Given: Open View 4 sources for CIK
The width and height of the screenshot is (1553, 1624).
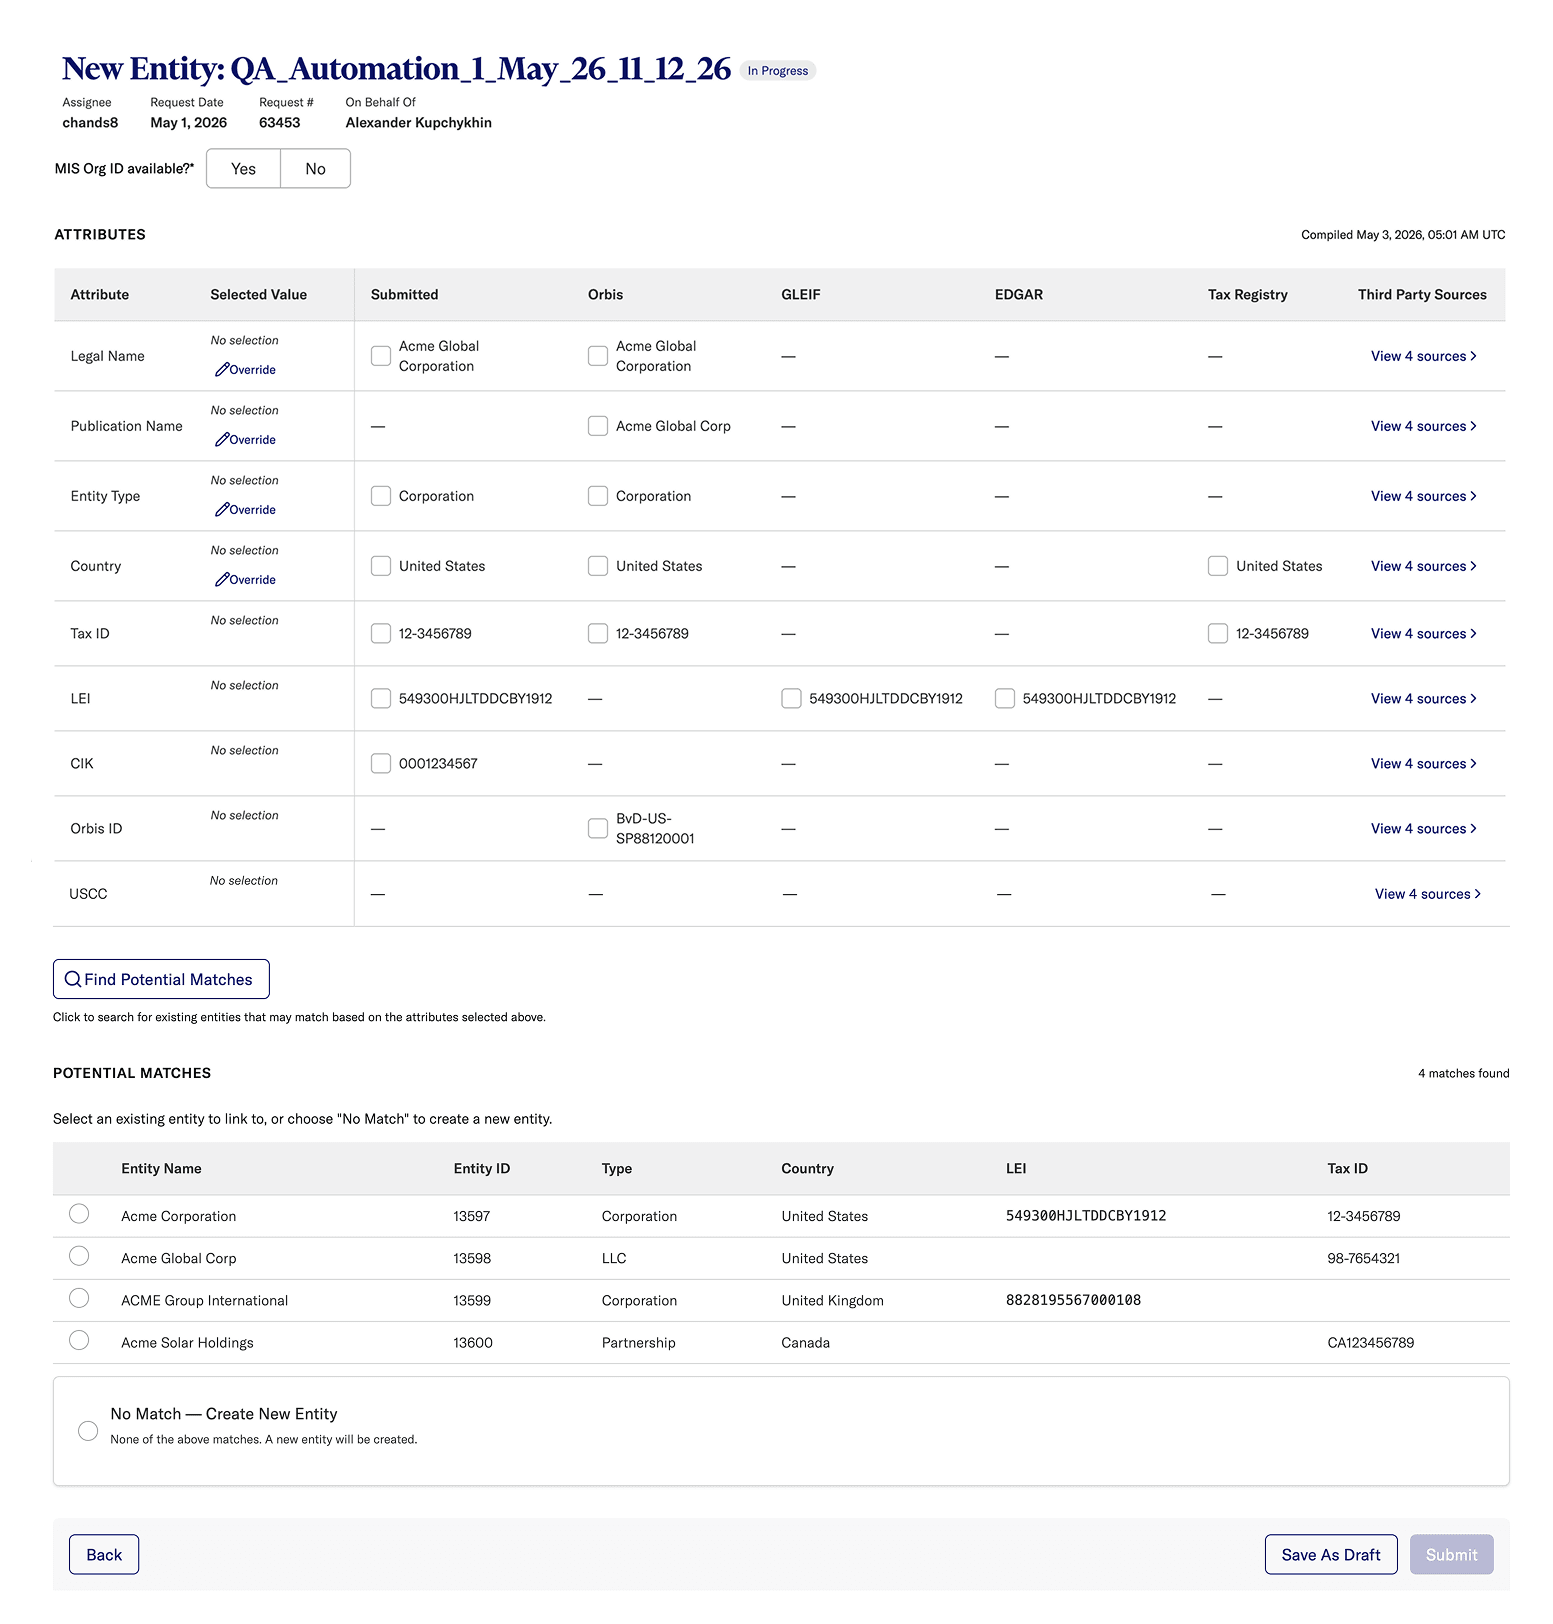Looking at the screenshot, I should click(x=1423, y=763).
